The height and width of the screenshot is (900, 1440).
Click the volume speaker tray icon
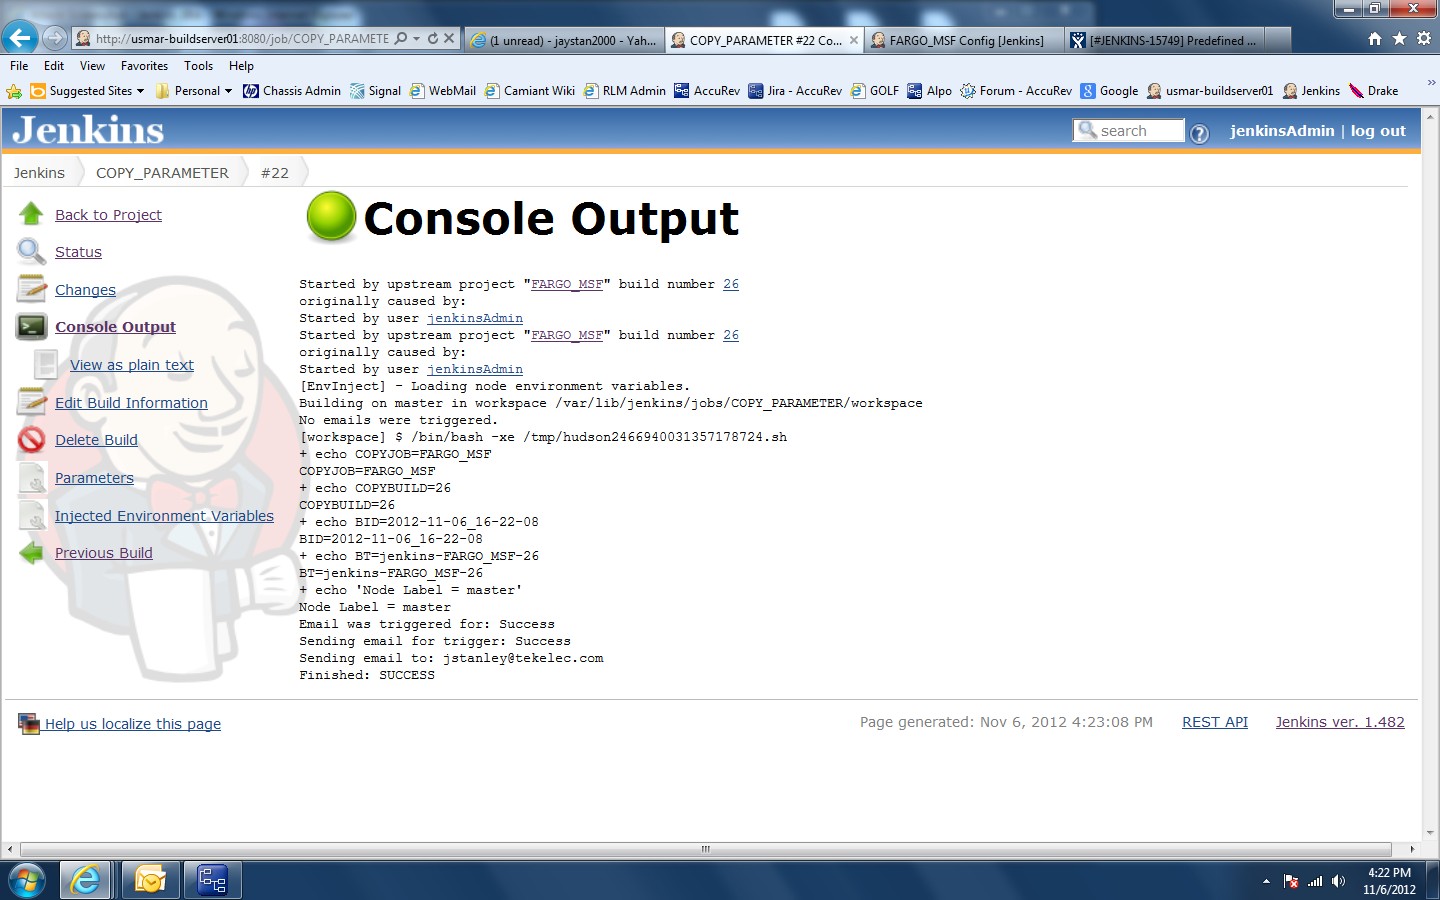click(1338, 881)
